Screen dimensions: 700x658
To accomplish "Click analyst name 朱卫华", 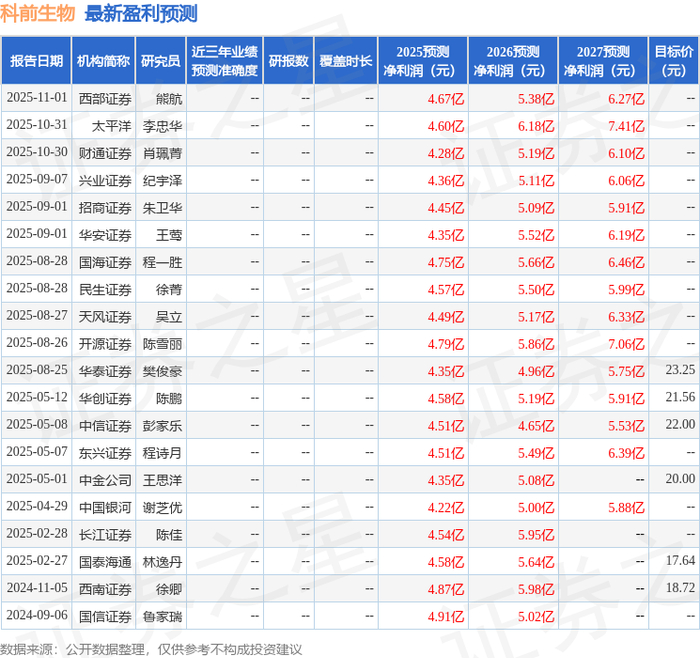I will tap(162, 208).
